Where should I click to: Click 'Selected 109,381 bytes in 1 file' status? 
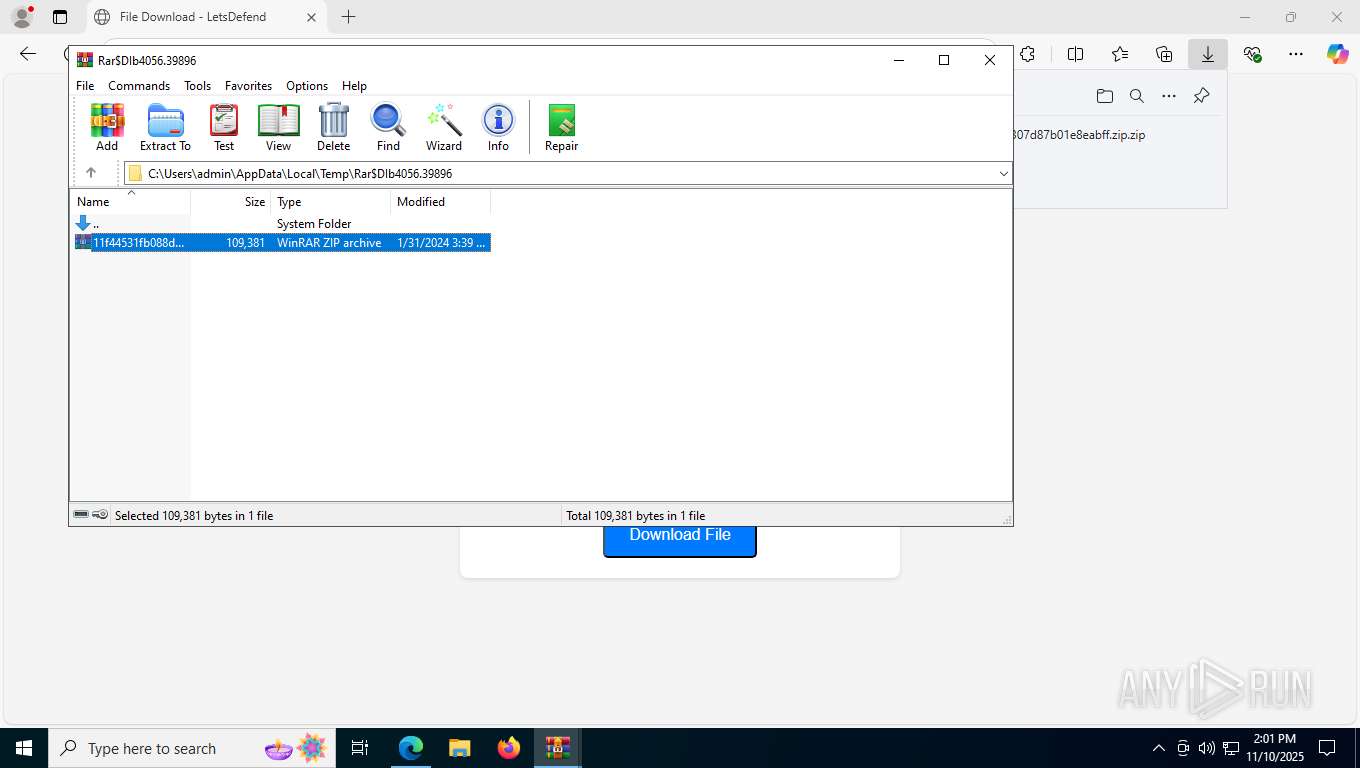pos(194,516)
